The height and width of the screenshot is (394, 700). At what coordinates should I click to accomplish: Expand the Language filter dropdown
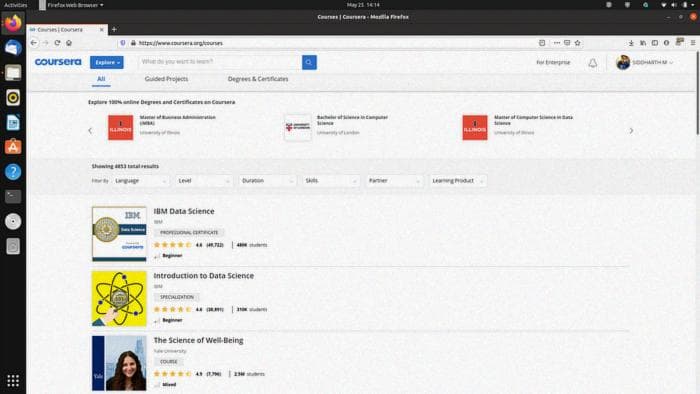[140, 181]
